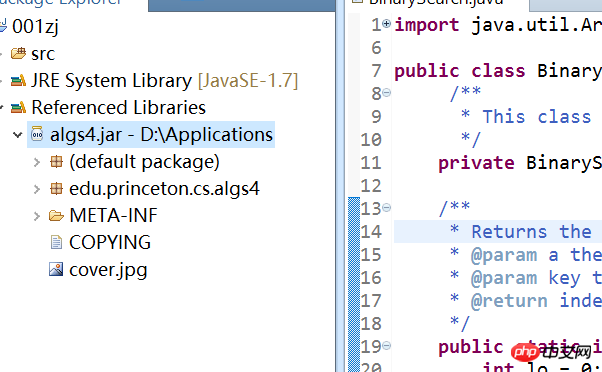This screenshot has height=372, width=602.
Task: Click the 001zj project icon
Action: (3, 26)
